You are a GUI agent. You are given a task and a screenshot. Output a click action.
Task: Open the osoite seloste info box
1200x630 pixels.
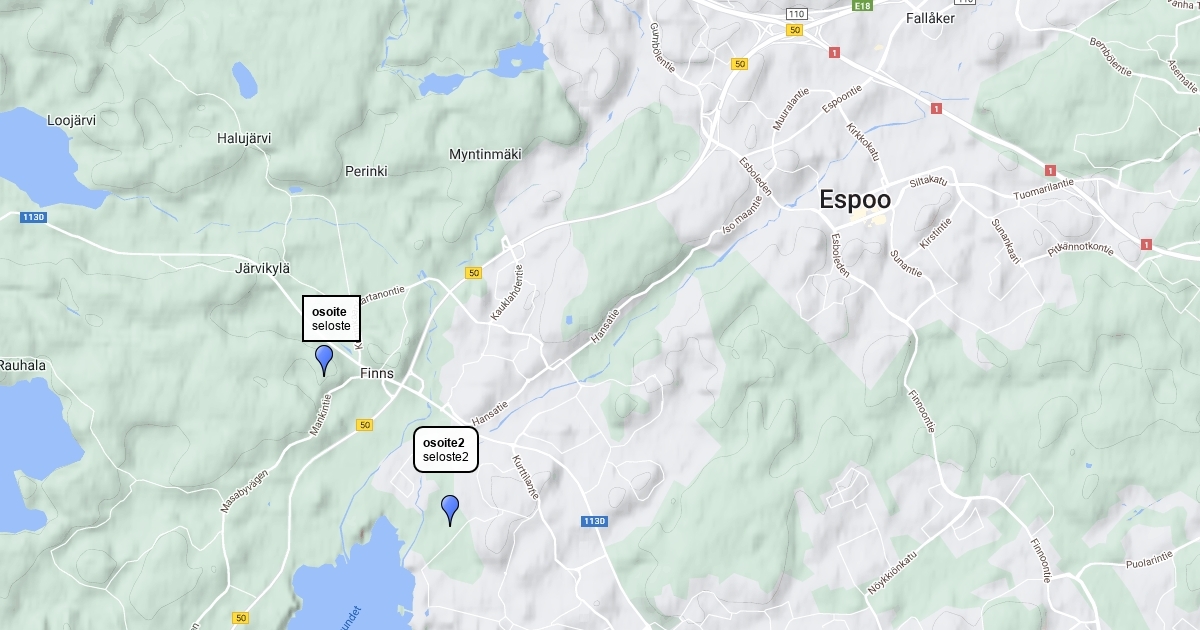pyautogui.click(x=331, y=319)
